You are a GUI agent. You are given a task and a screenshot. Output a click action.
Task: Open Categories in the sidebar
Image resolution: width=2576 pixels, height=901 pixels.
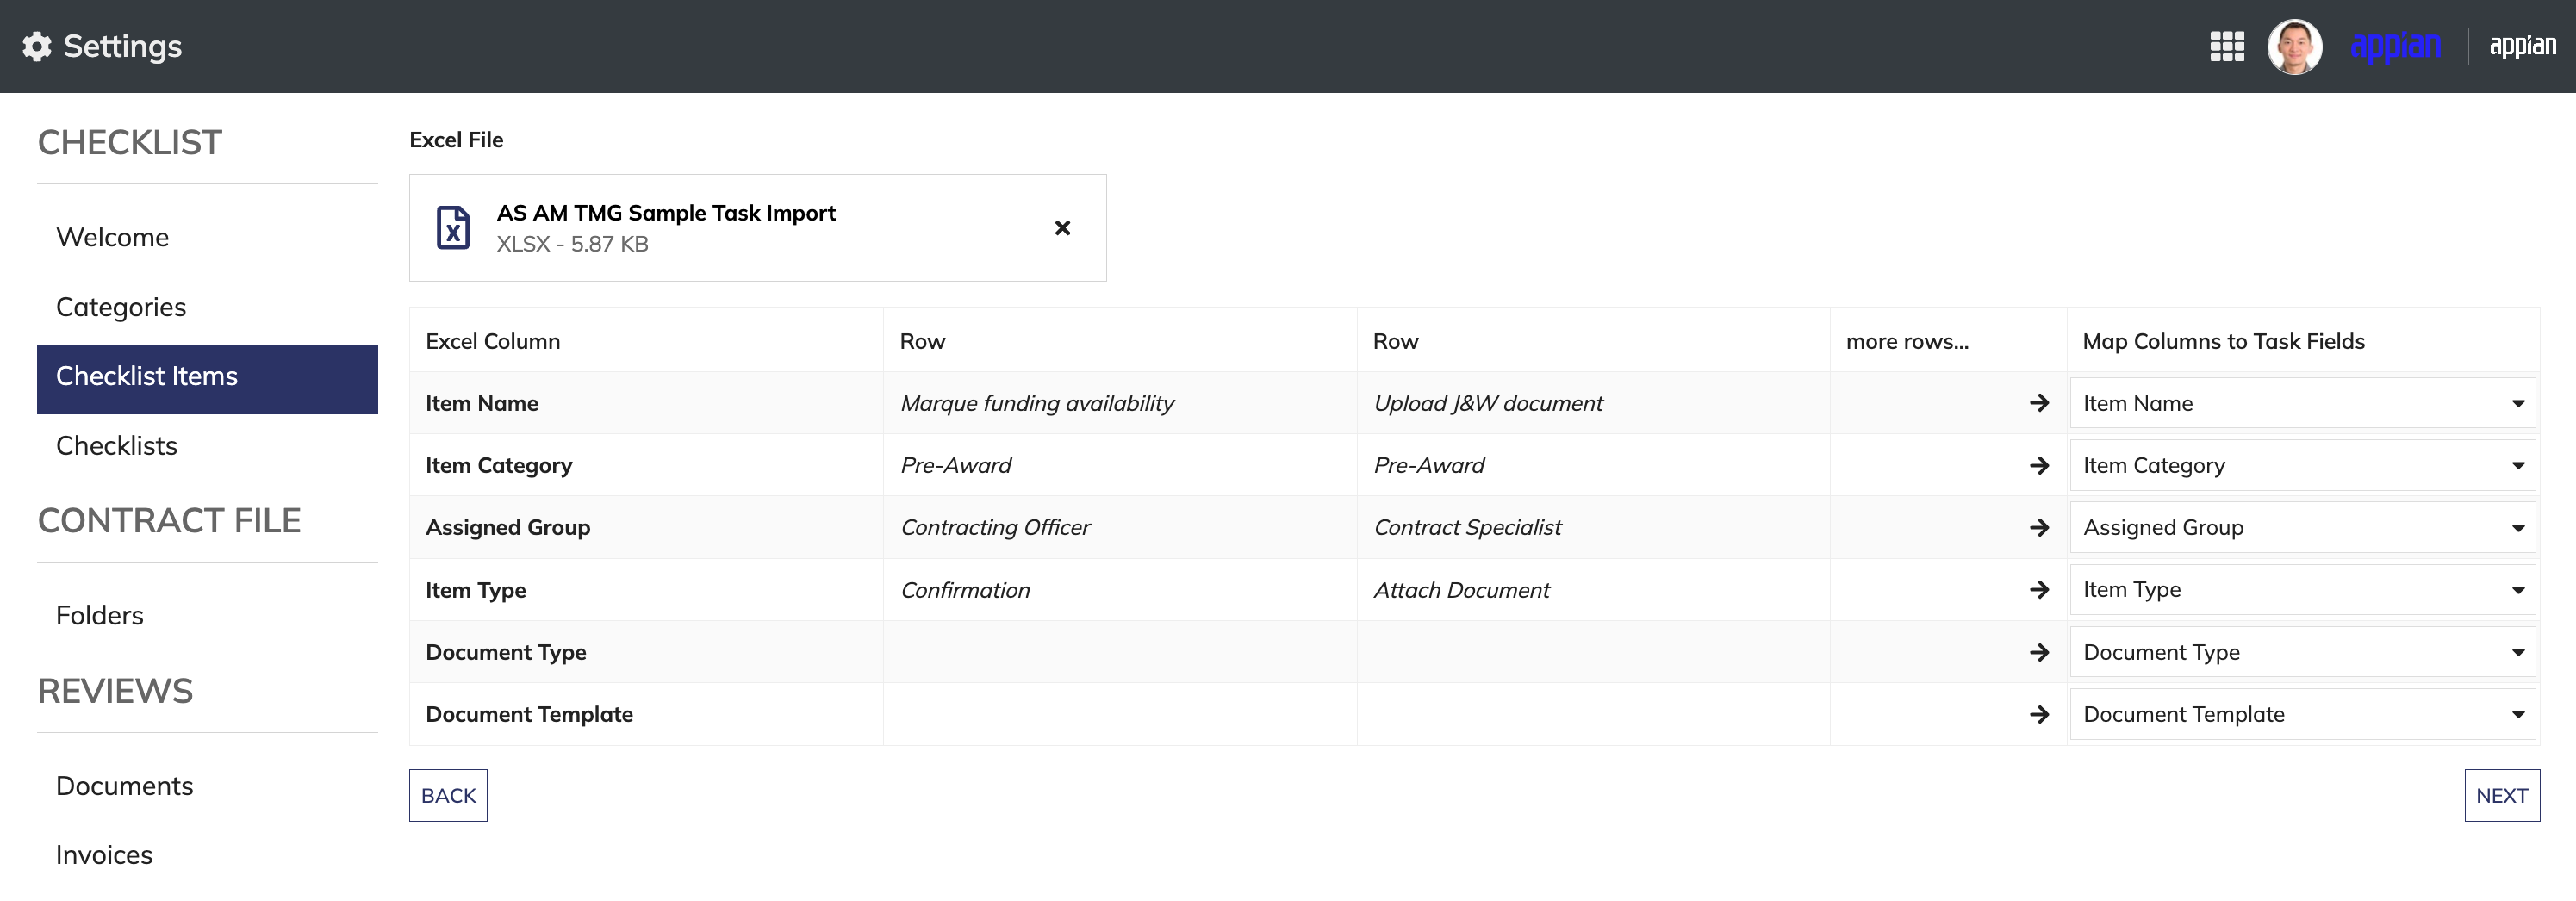click(x=207, y=307)
